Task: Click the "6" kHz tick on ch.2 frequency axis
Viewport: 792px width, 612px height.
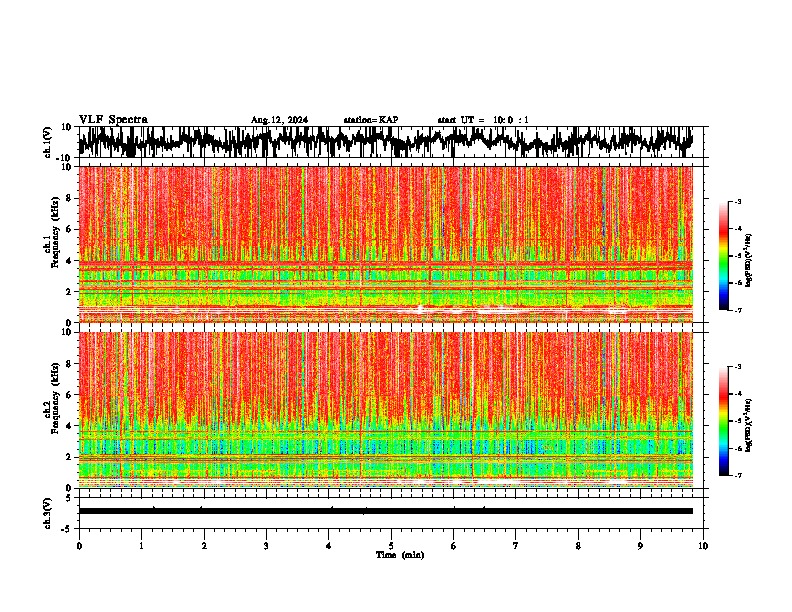Action: coord(69,395)
